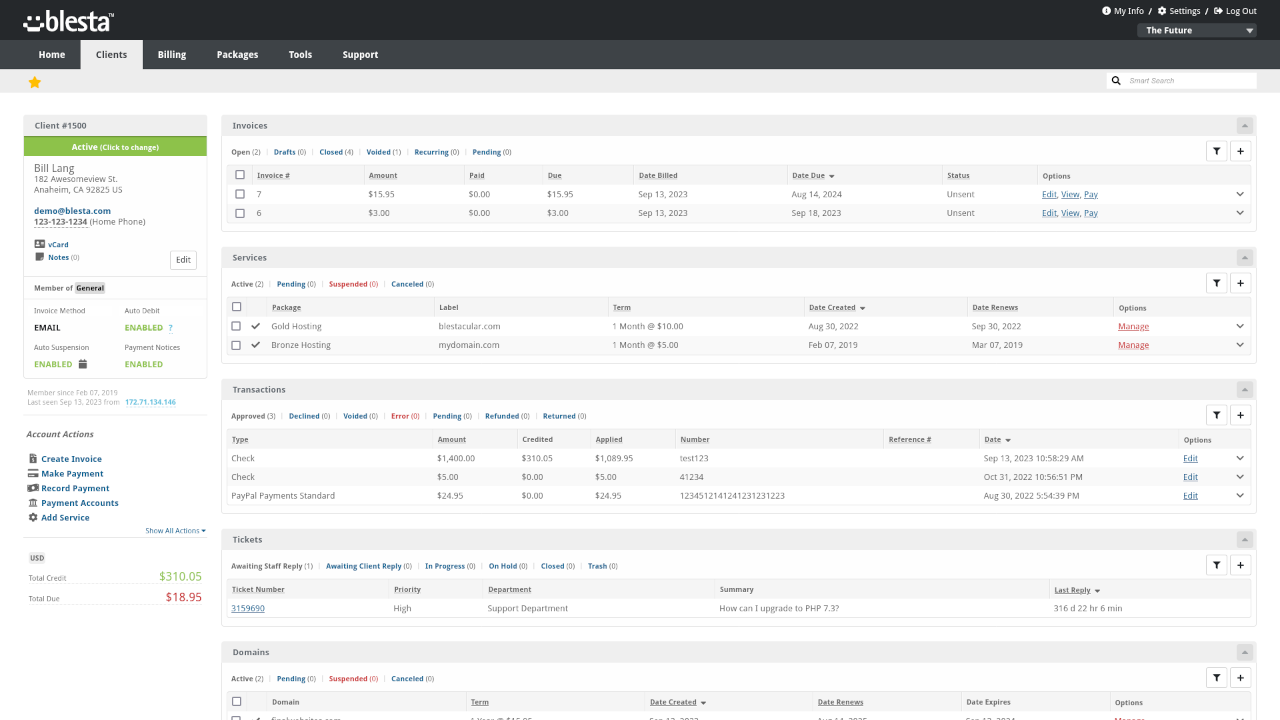Select the Gold Hosting service checkbox

237,326
